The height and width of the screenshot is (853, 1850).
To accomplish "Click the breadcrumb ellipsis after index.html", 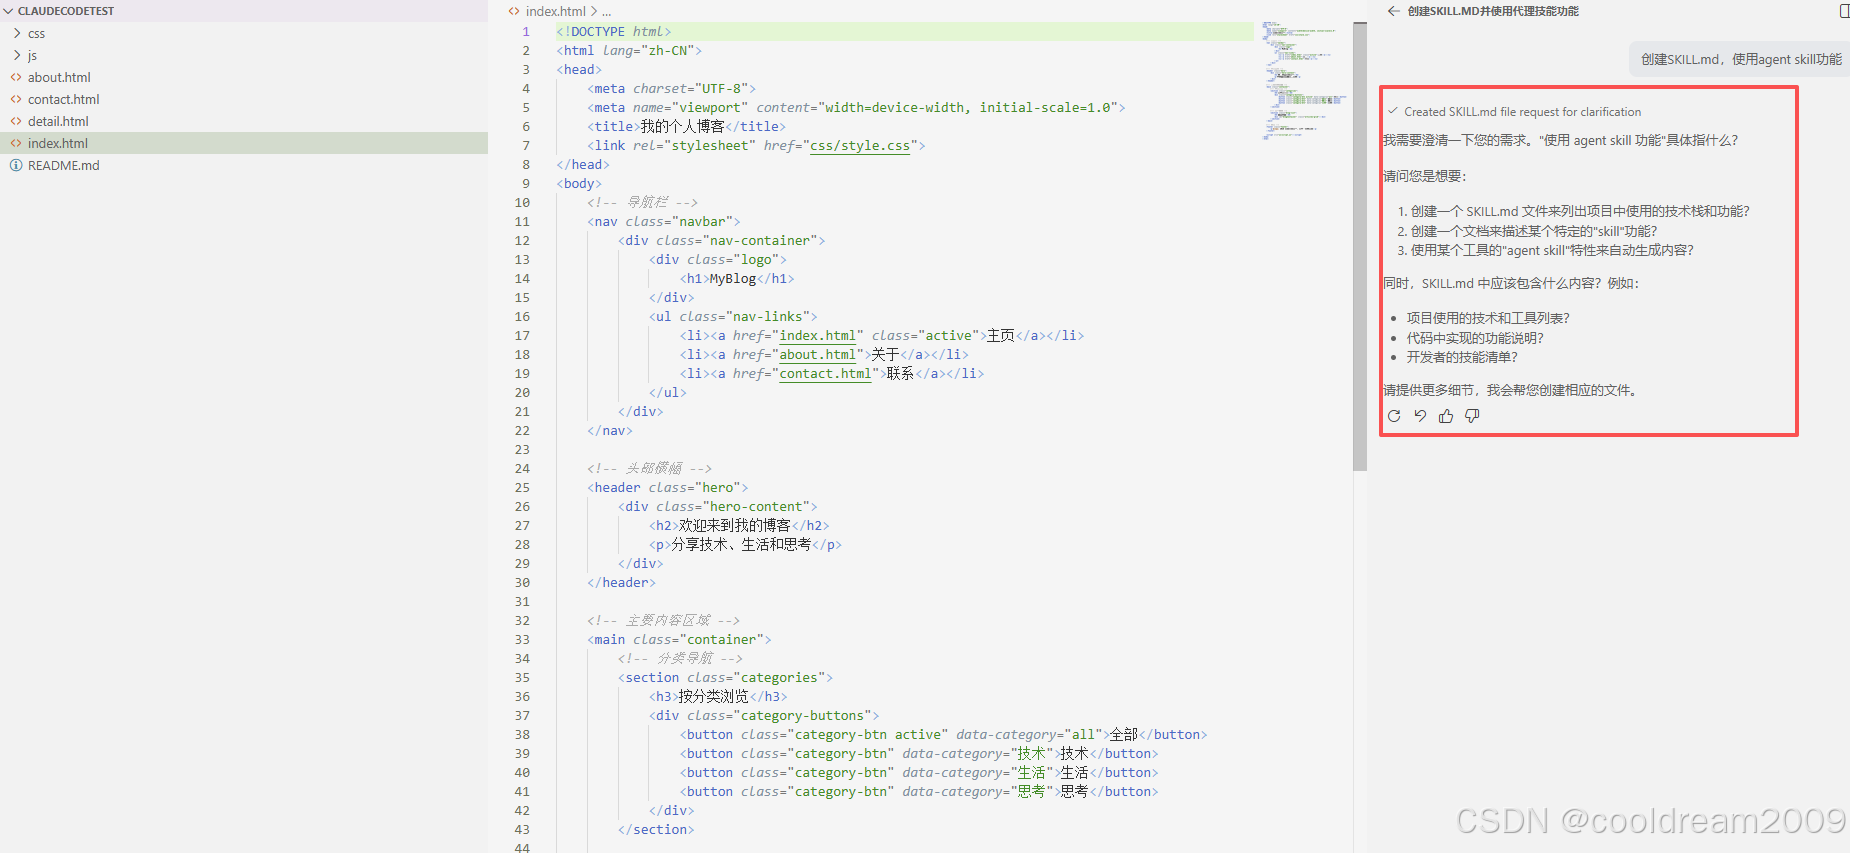I will click(606, 11).
